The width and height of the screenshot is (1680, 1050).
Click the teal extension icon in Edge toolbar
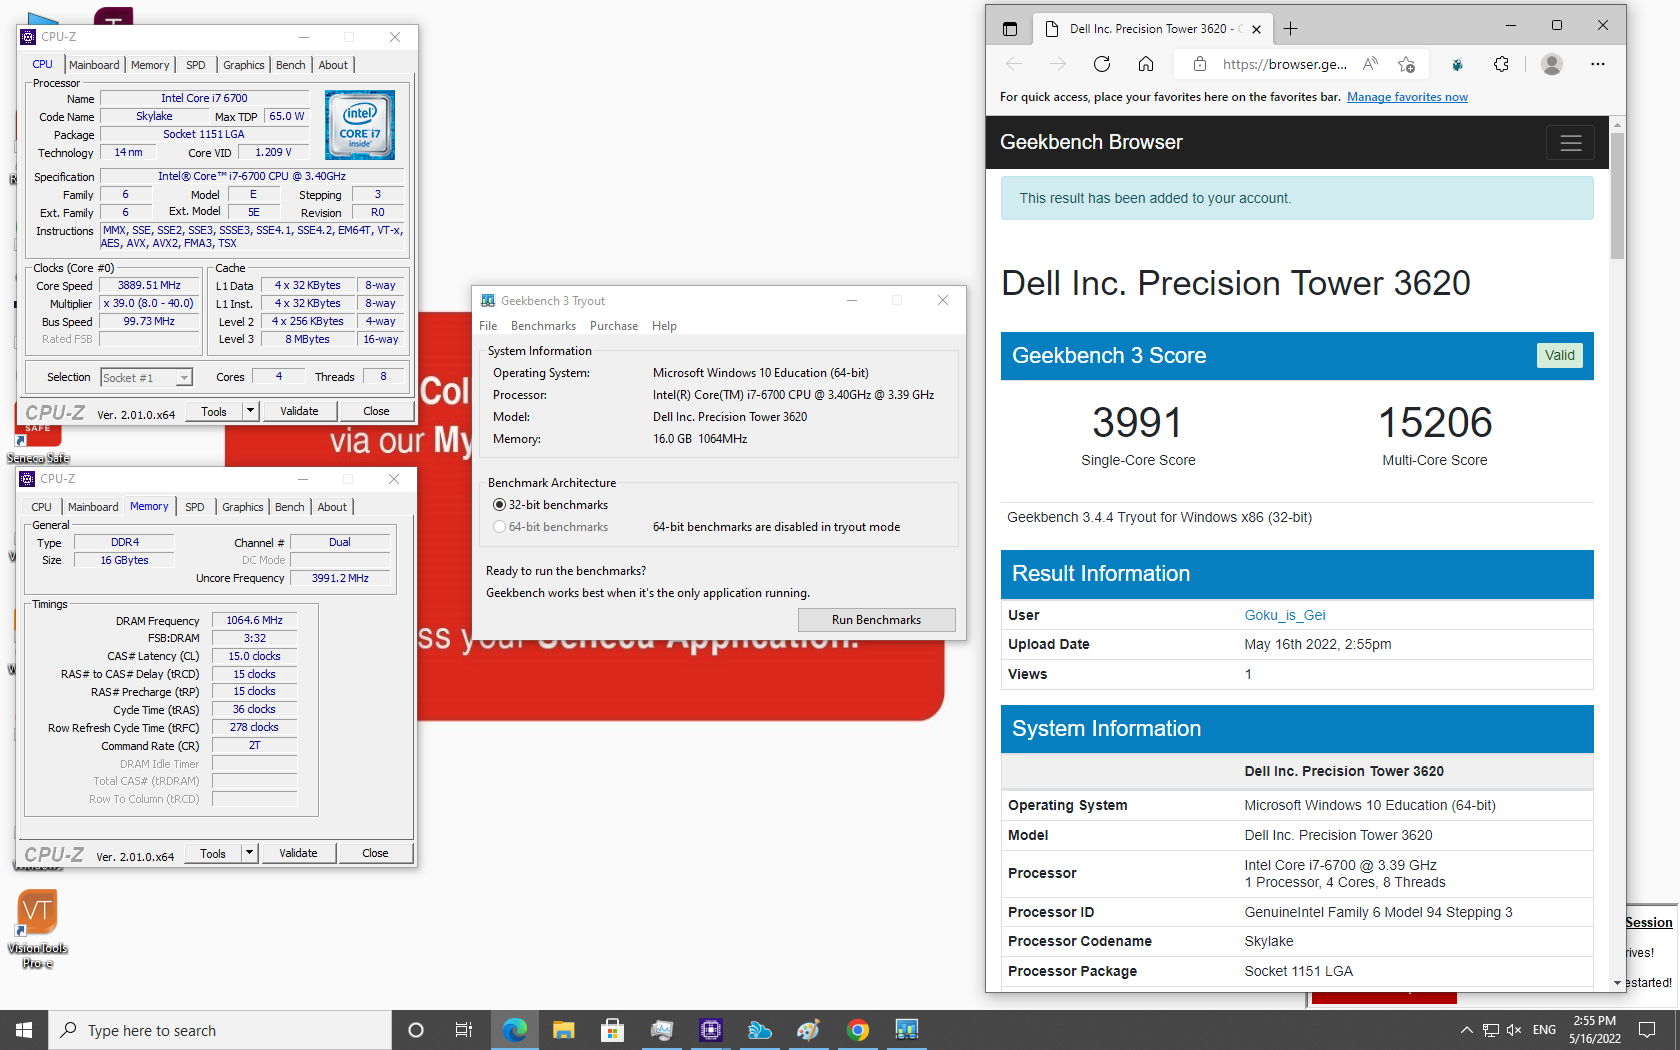tap(1457, 64)
